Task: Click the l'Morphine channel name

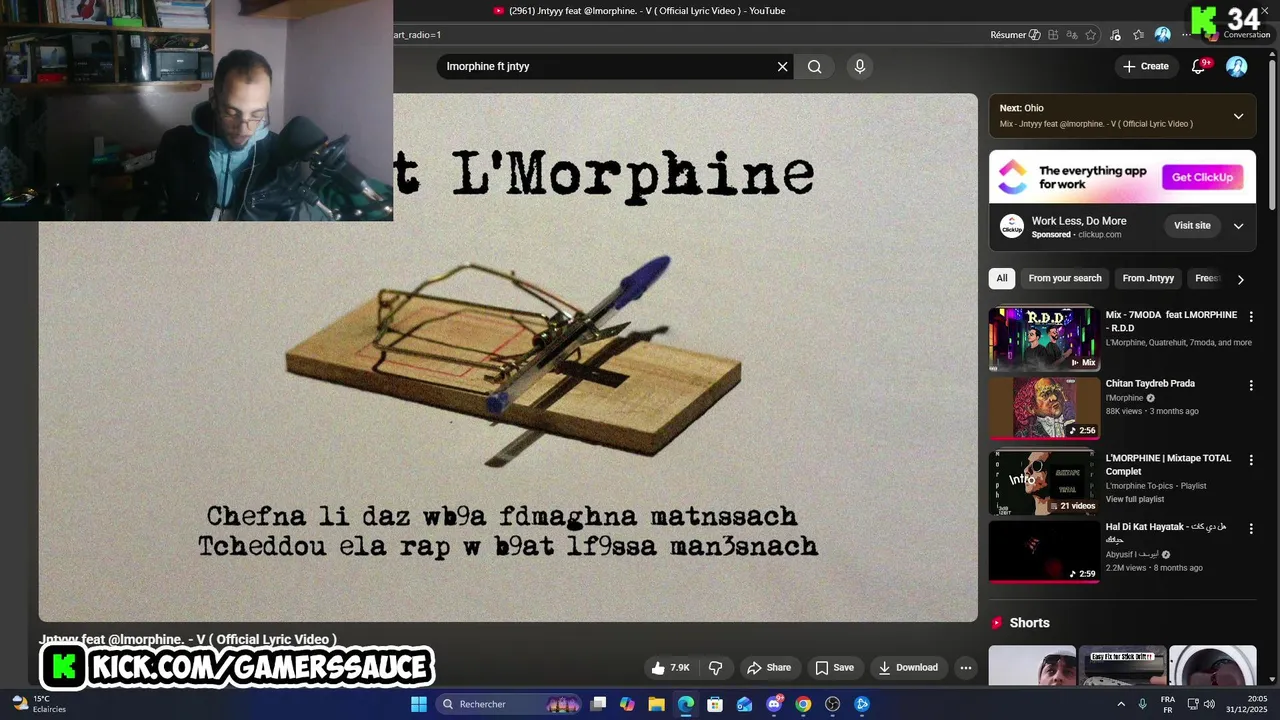Action: click(x=1125, y=398)
